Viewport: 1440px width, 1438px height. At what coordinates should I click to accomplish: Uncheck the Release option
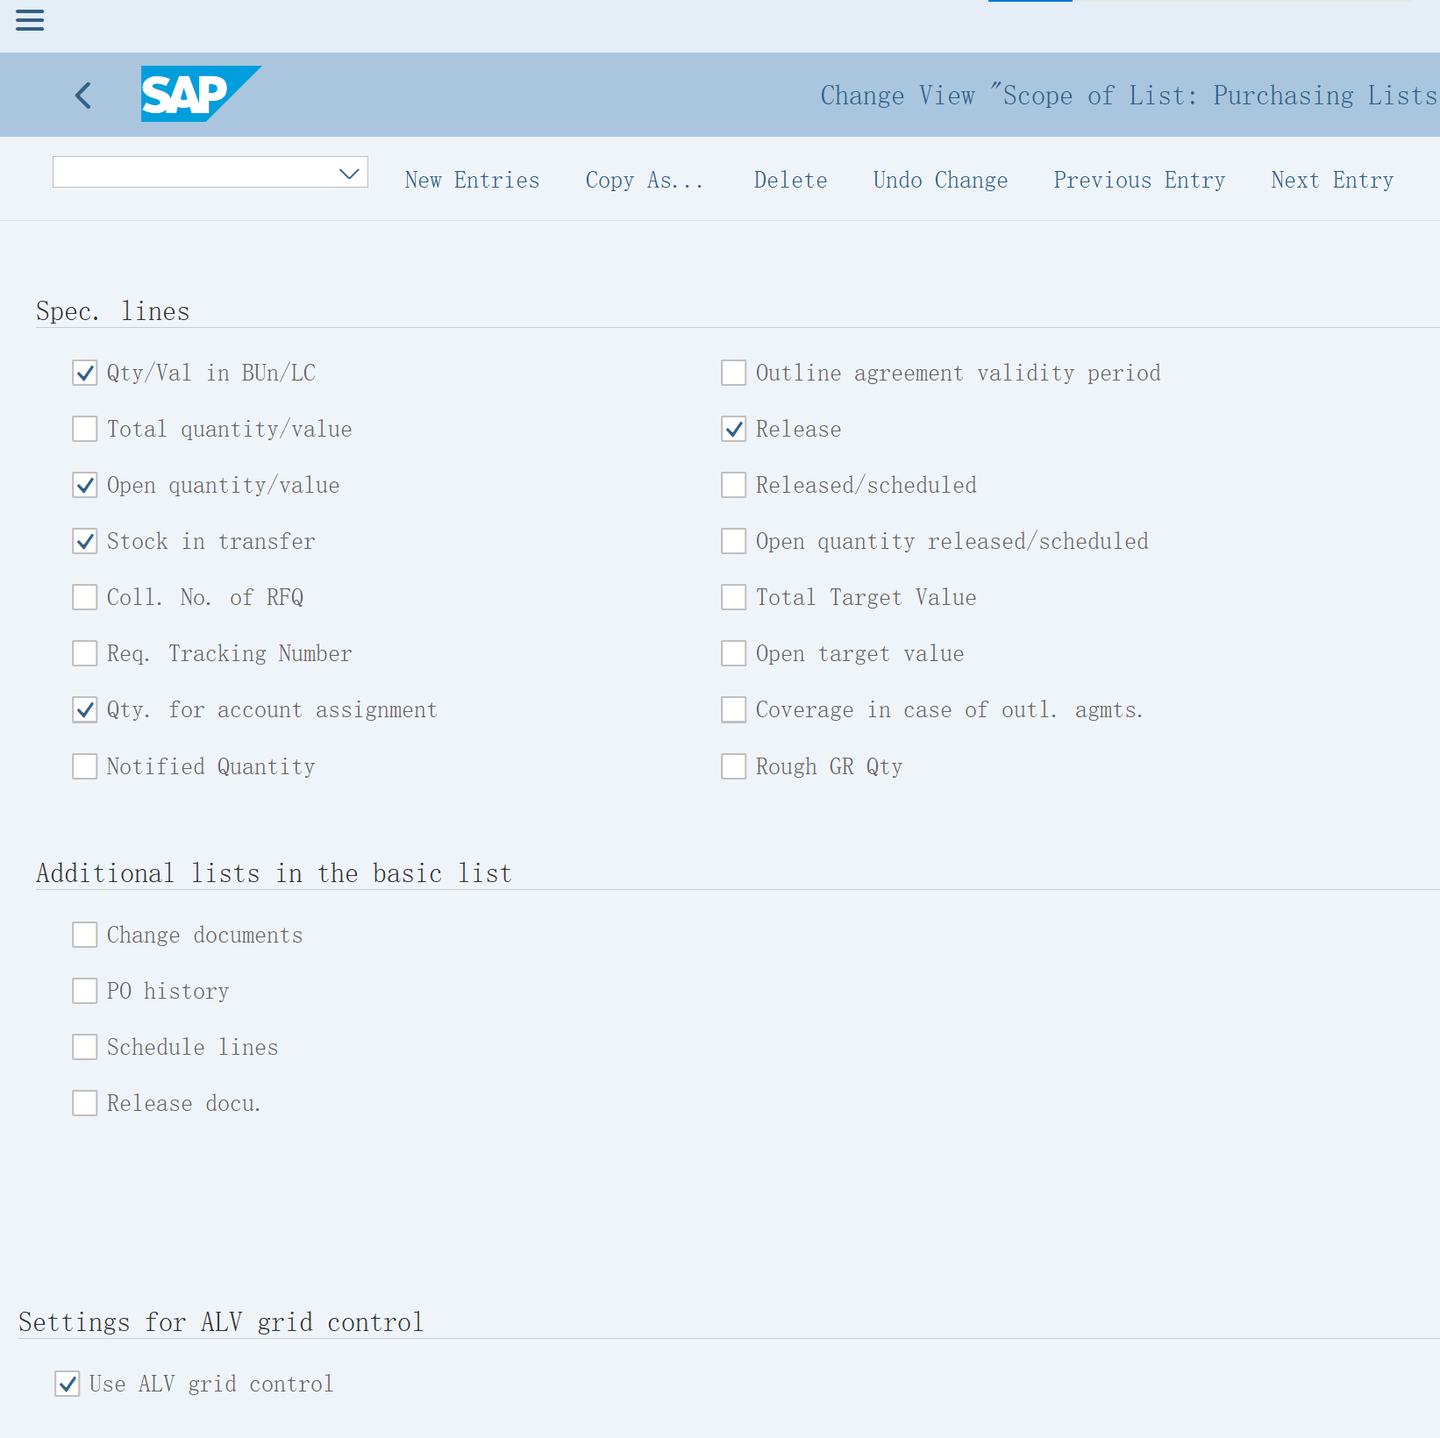click(x=733, y=428)
